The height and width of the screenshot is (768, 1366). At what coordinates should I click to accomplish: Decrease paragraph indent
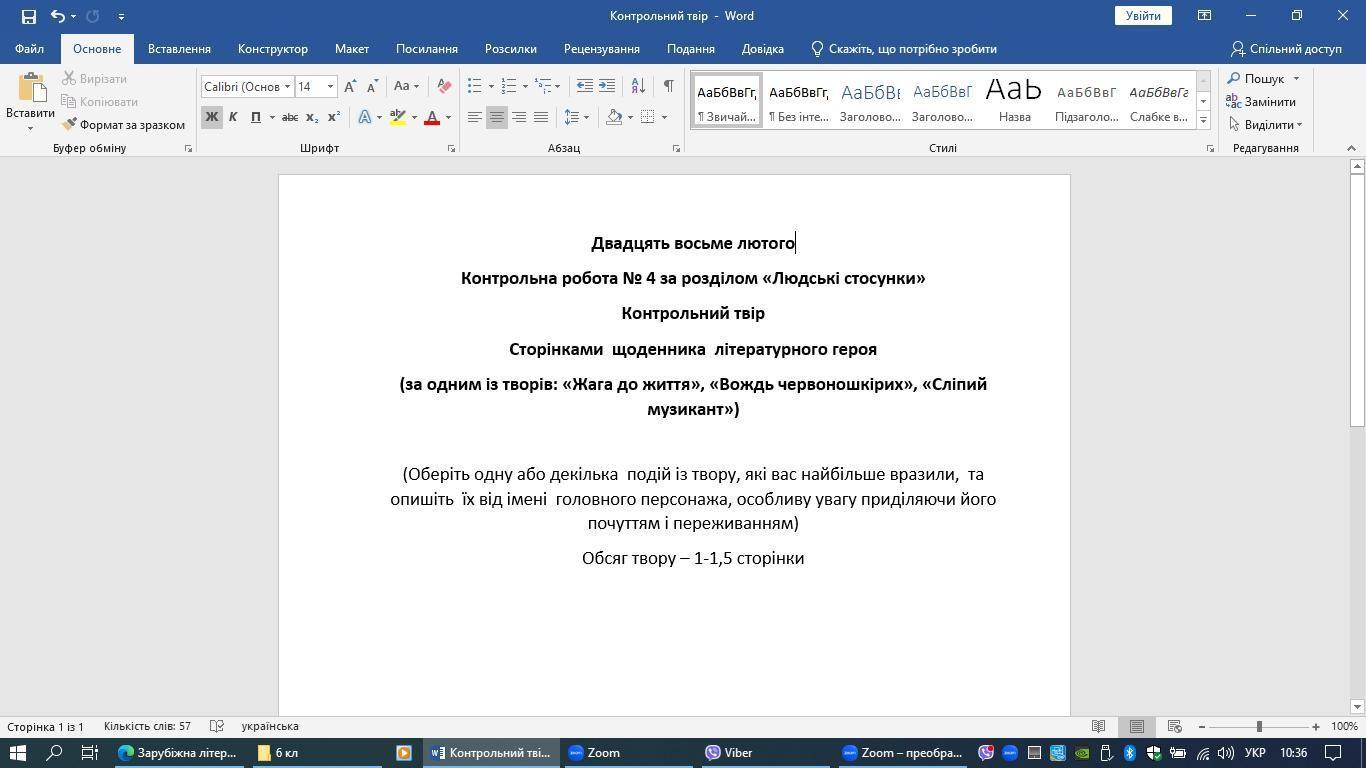coord(585,87)
